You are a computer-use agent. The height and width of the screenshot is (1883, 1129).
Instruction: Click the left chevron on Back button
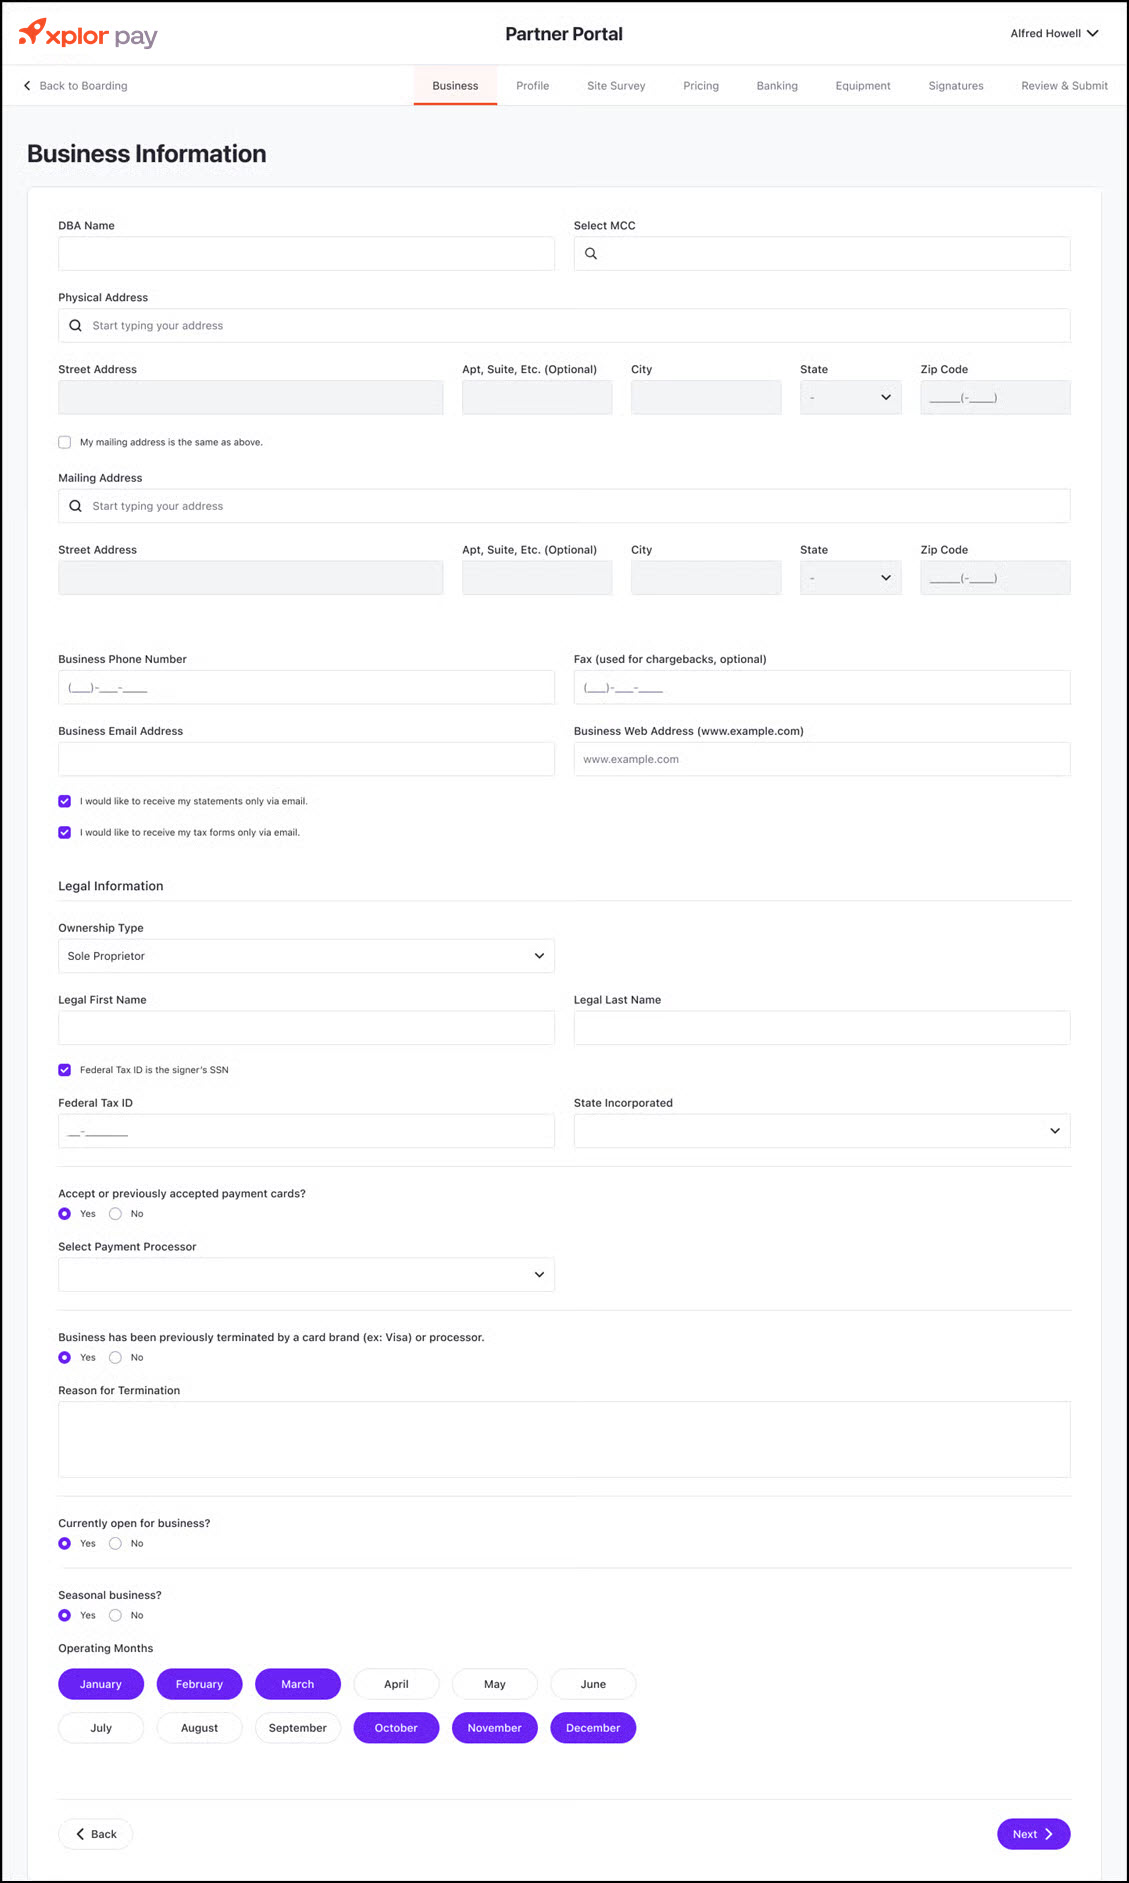click(80, 1834)
